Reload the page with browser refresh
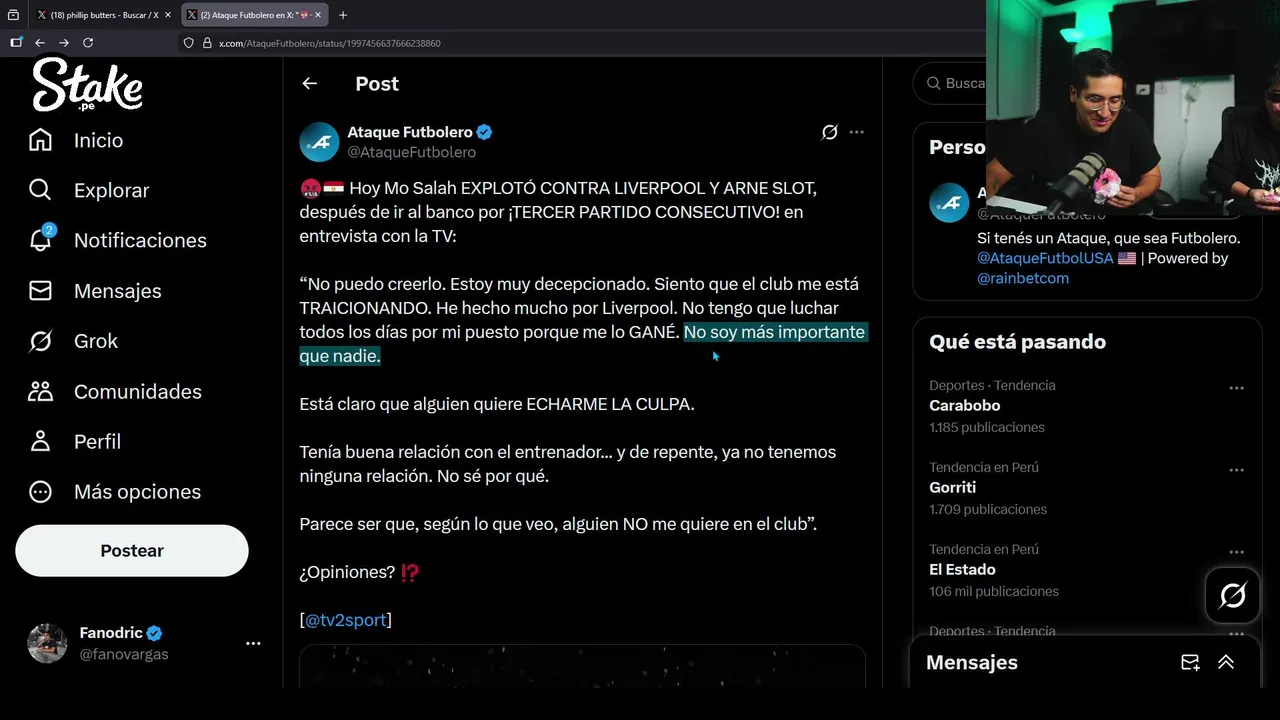This screenshot has height=720, width=1280. [x=88, y=43]
